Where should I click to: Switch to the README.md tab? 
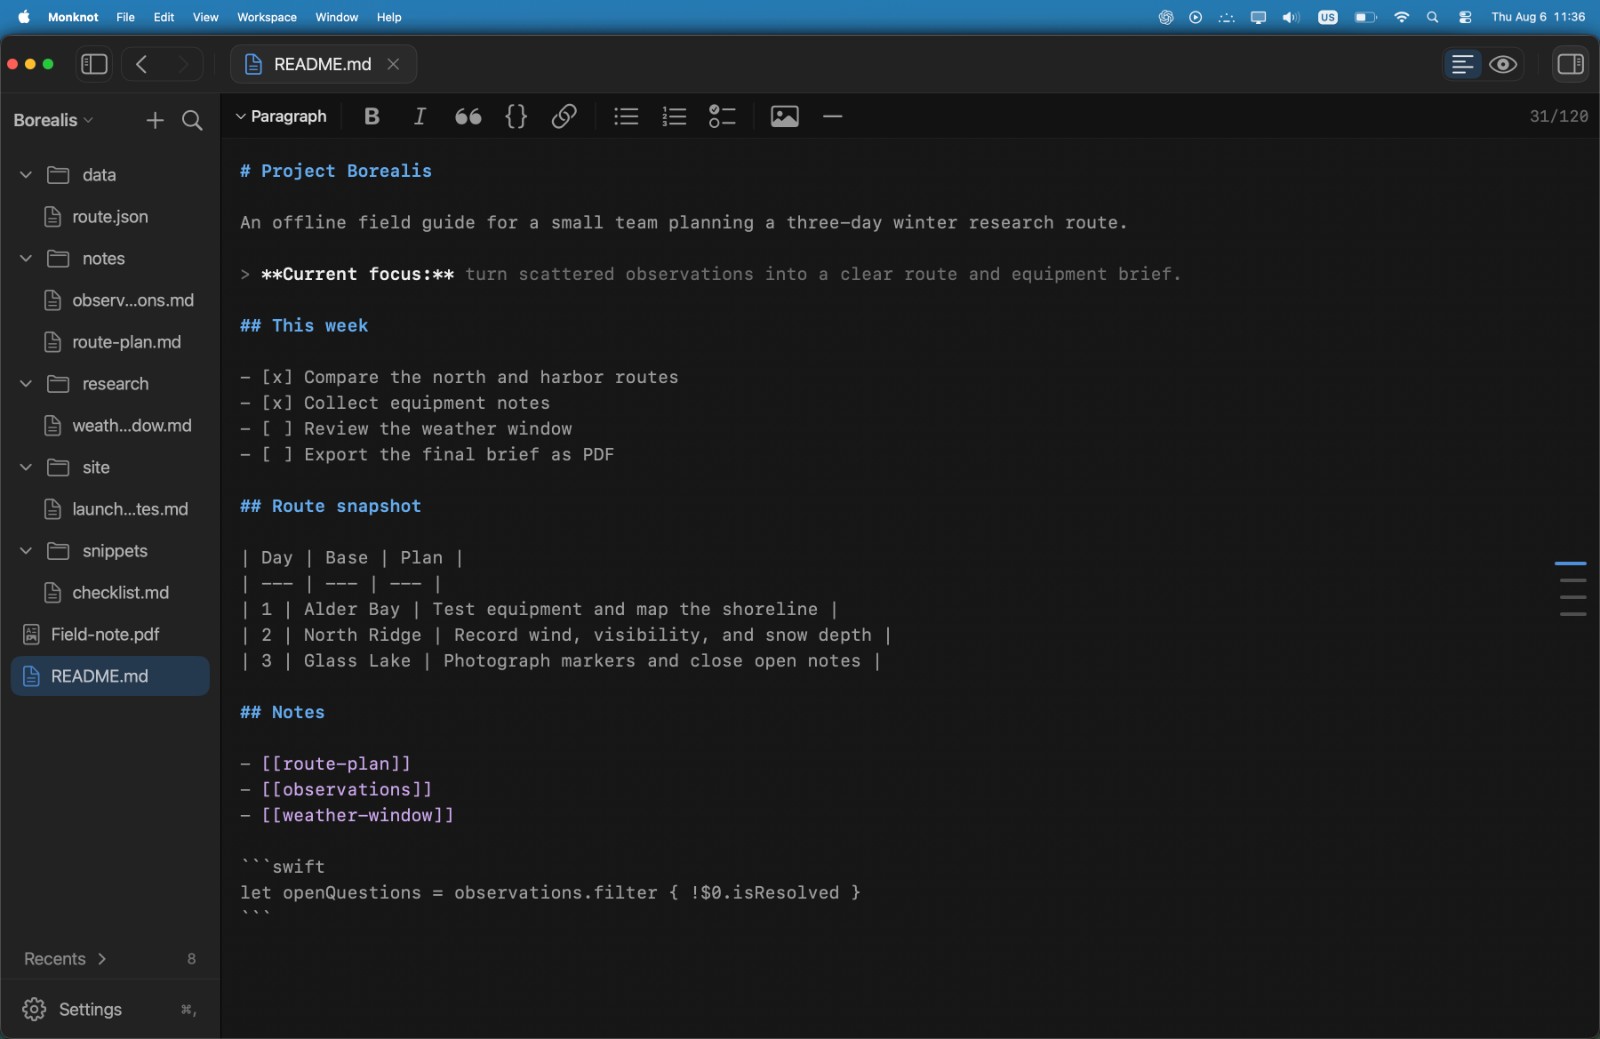[323, 64]
